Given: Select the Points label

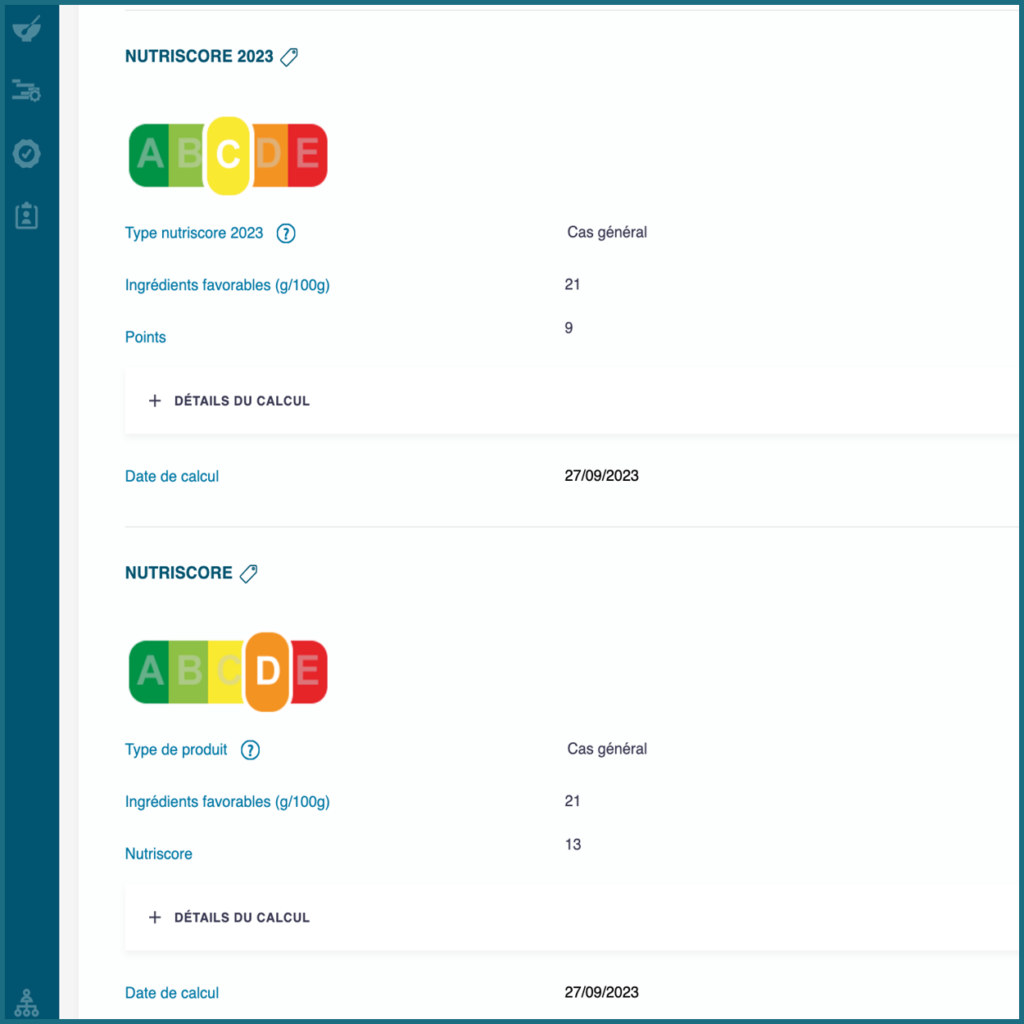Looking at the screenshot, I should 146,337.
